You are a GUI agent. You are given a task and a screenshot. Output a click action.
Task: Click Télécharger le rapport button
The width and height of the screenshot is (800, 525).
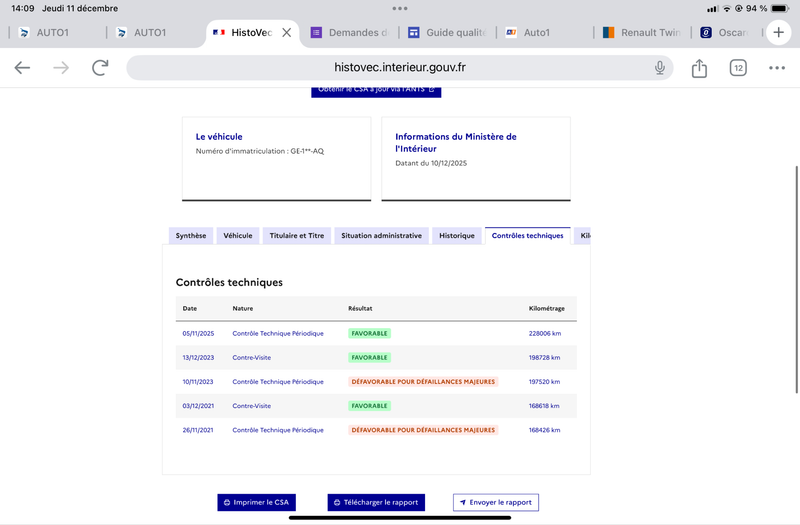point(375,502)
